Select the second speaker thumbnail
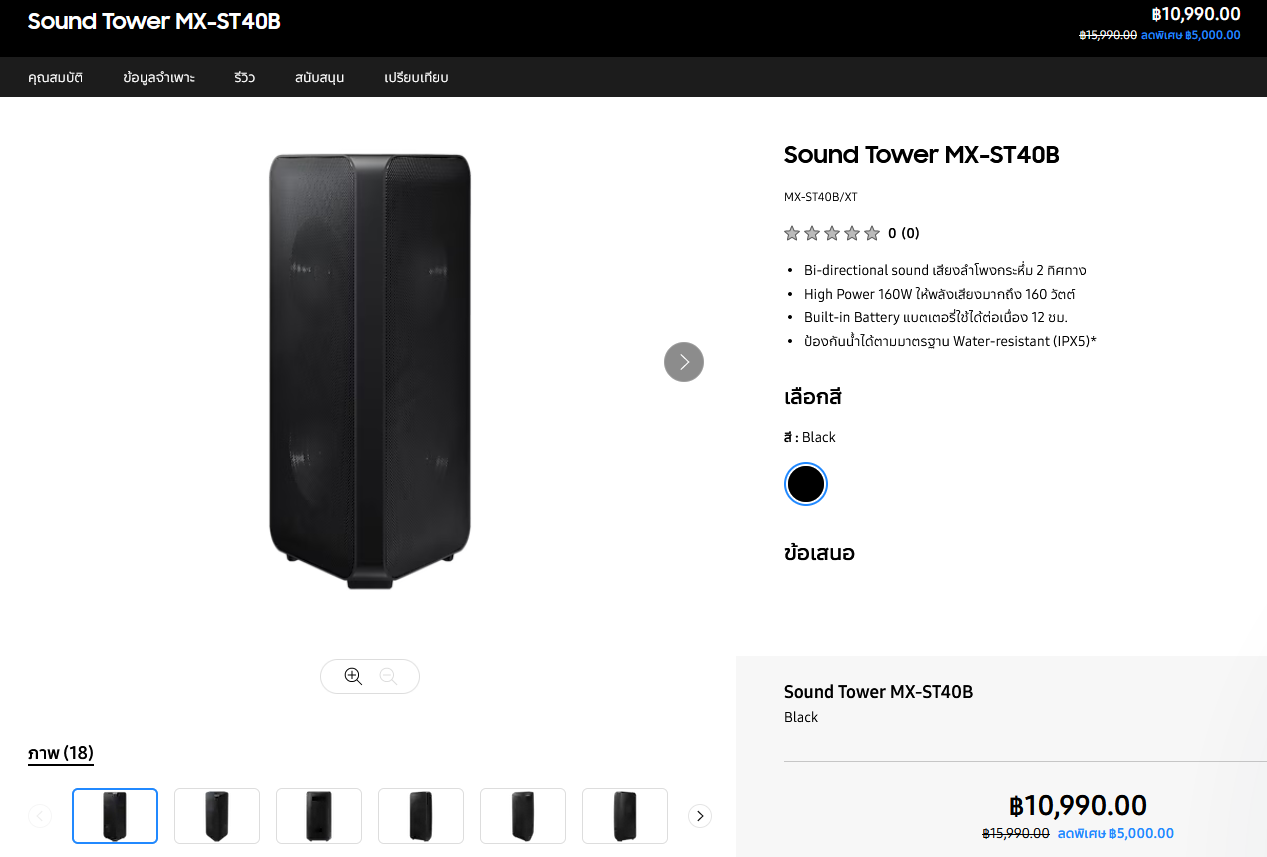 [217, 816]
